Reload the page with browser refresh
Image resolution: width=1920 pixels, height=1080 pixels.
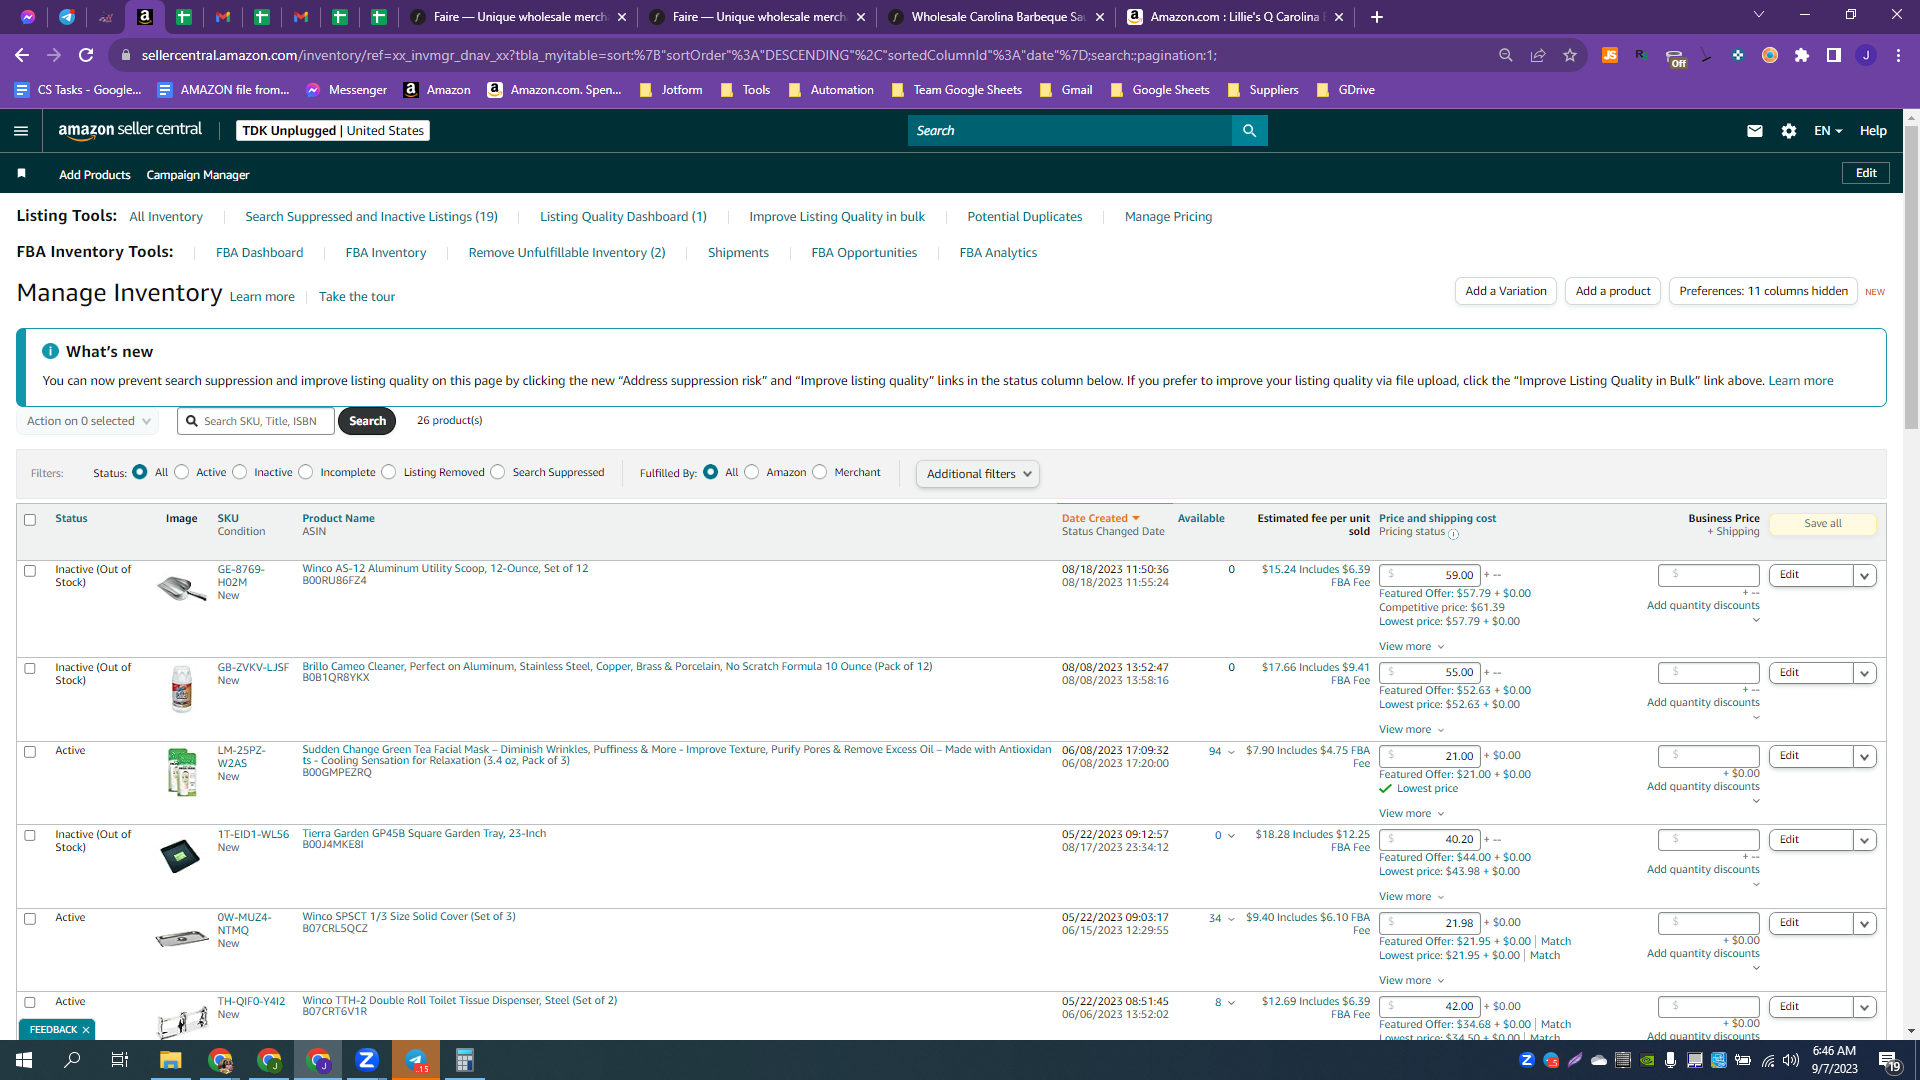click(x=86, y=55)
